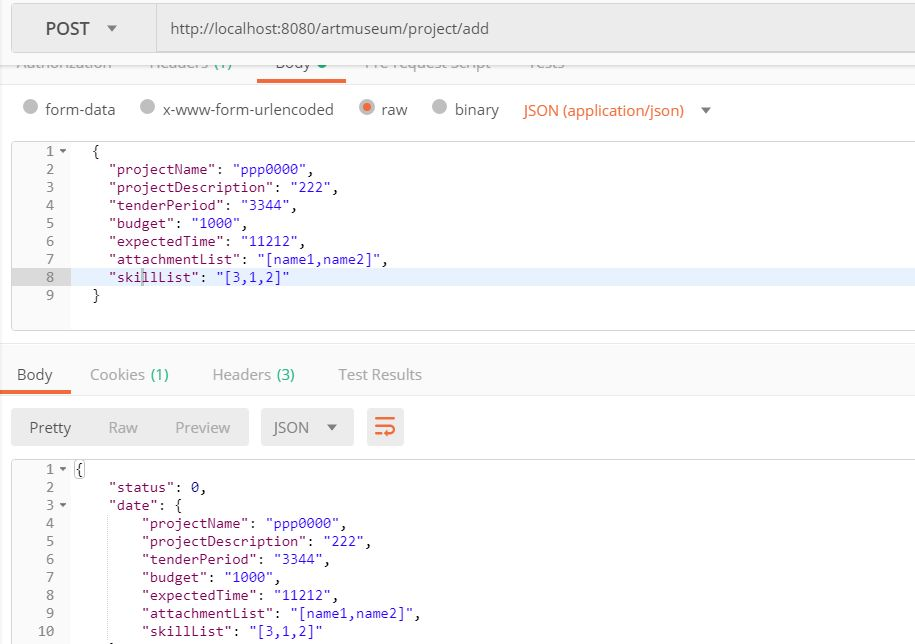Open JSON (application/json) content type dropdown
The width and height of the screenshot is (915, 644).
(616, 110)
